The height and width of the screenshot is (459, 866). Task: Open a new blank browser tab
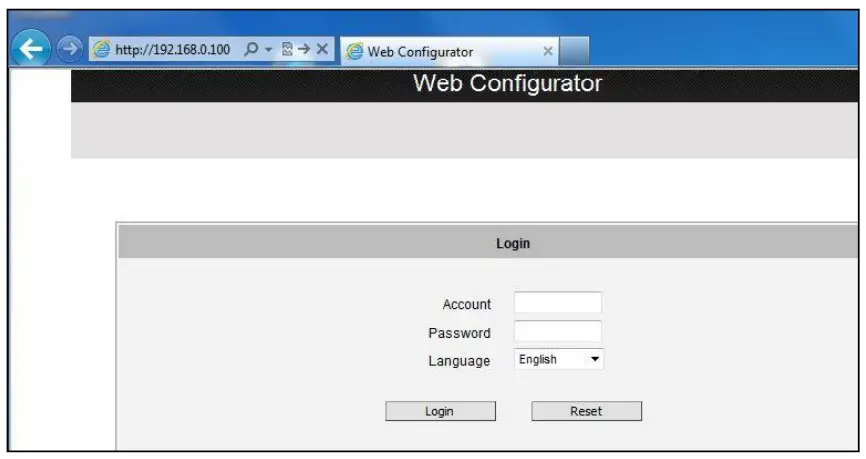tap(574, 51)
